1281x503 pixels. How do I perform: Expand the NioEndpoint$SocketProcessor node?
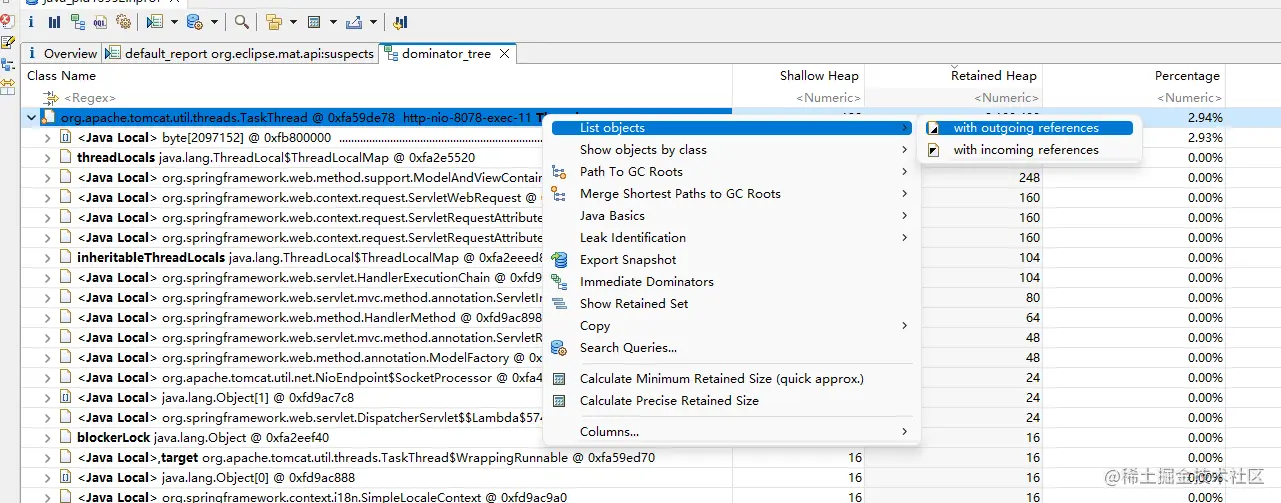[x=47, y=378]
